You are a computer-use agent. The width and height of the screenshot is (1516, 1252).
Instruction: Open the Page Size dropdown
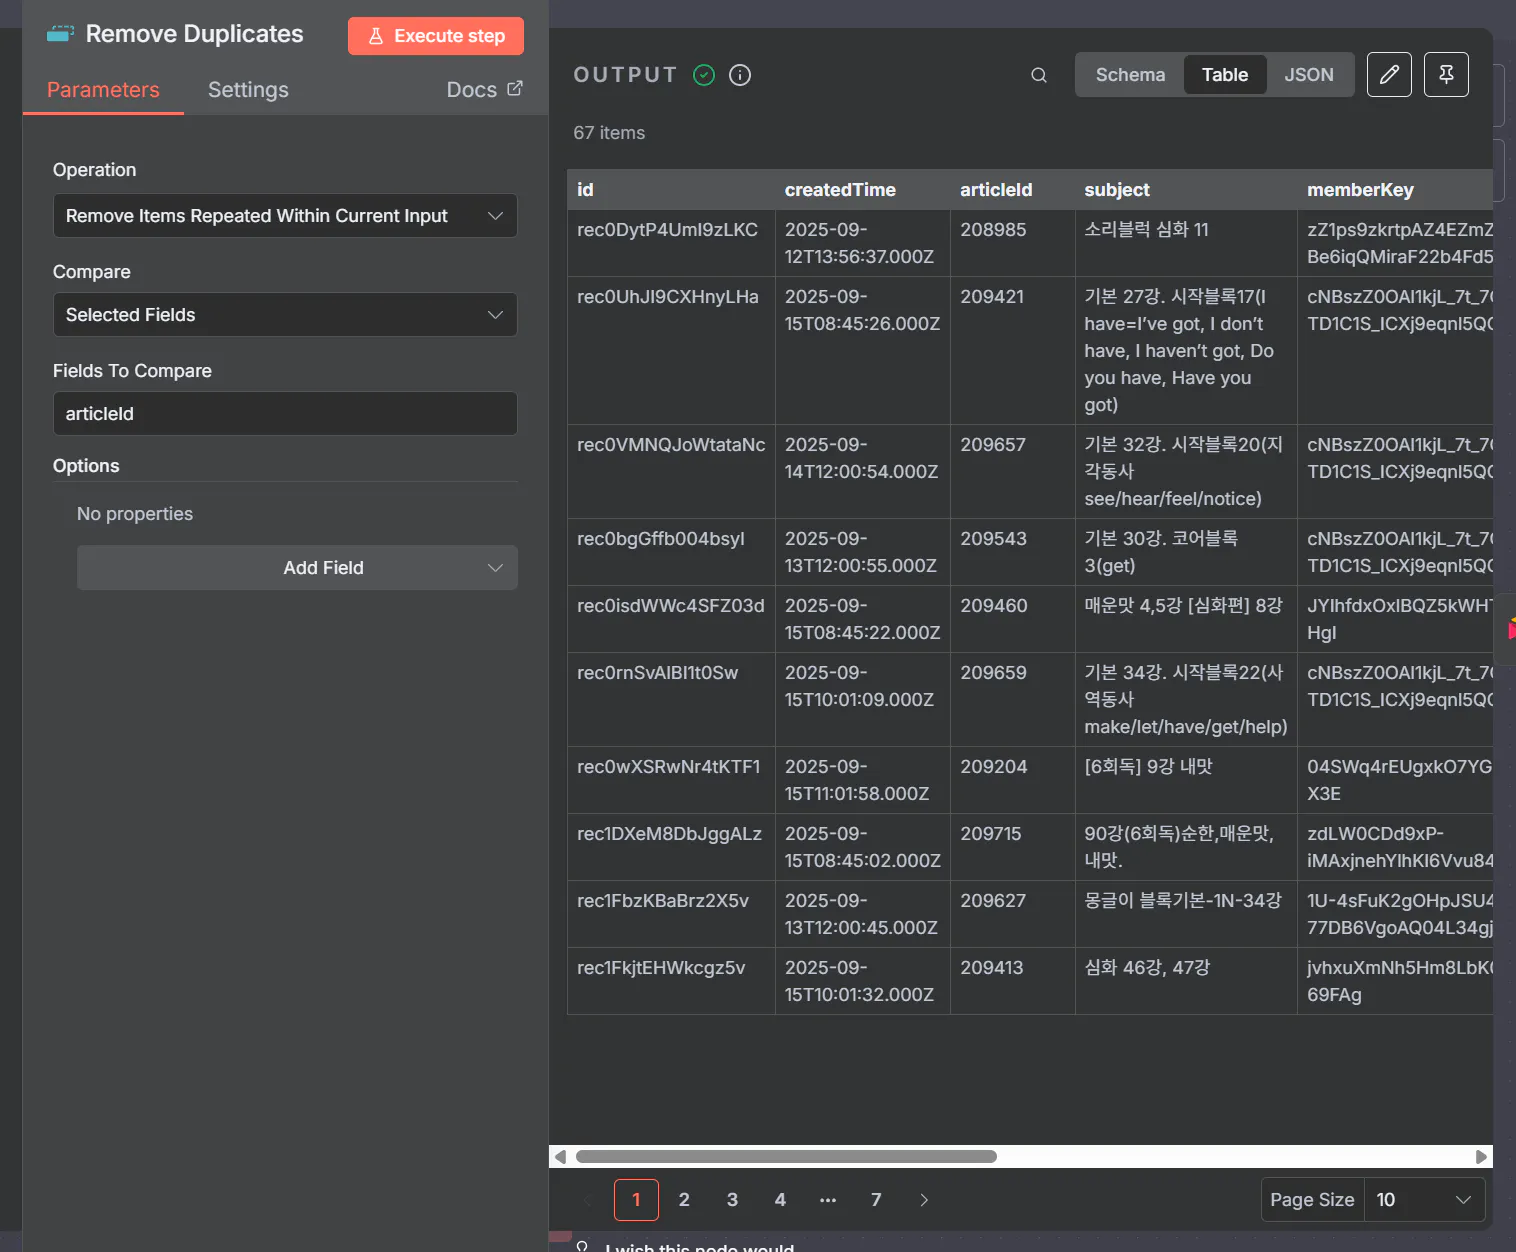pos(1422,1200)
